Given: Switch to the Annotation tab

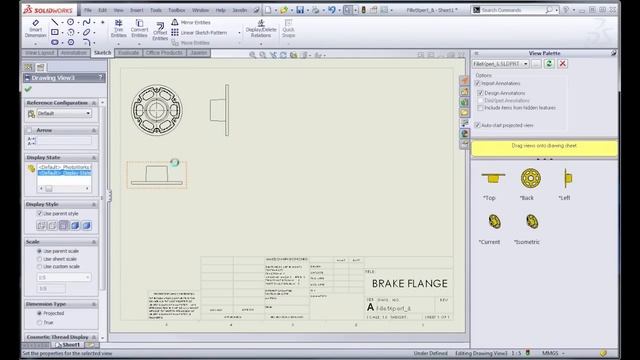Looking at the screenshot, I should (74, 53).
